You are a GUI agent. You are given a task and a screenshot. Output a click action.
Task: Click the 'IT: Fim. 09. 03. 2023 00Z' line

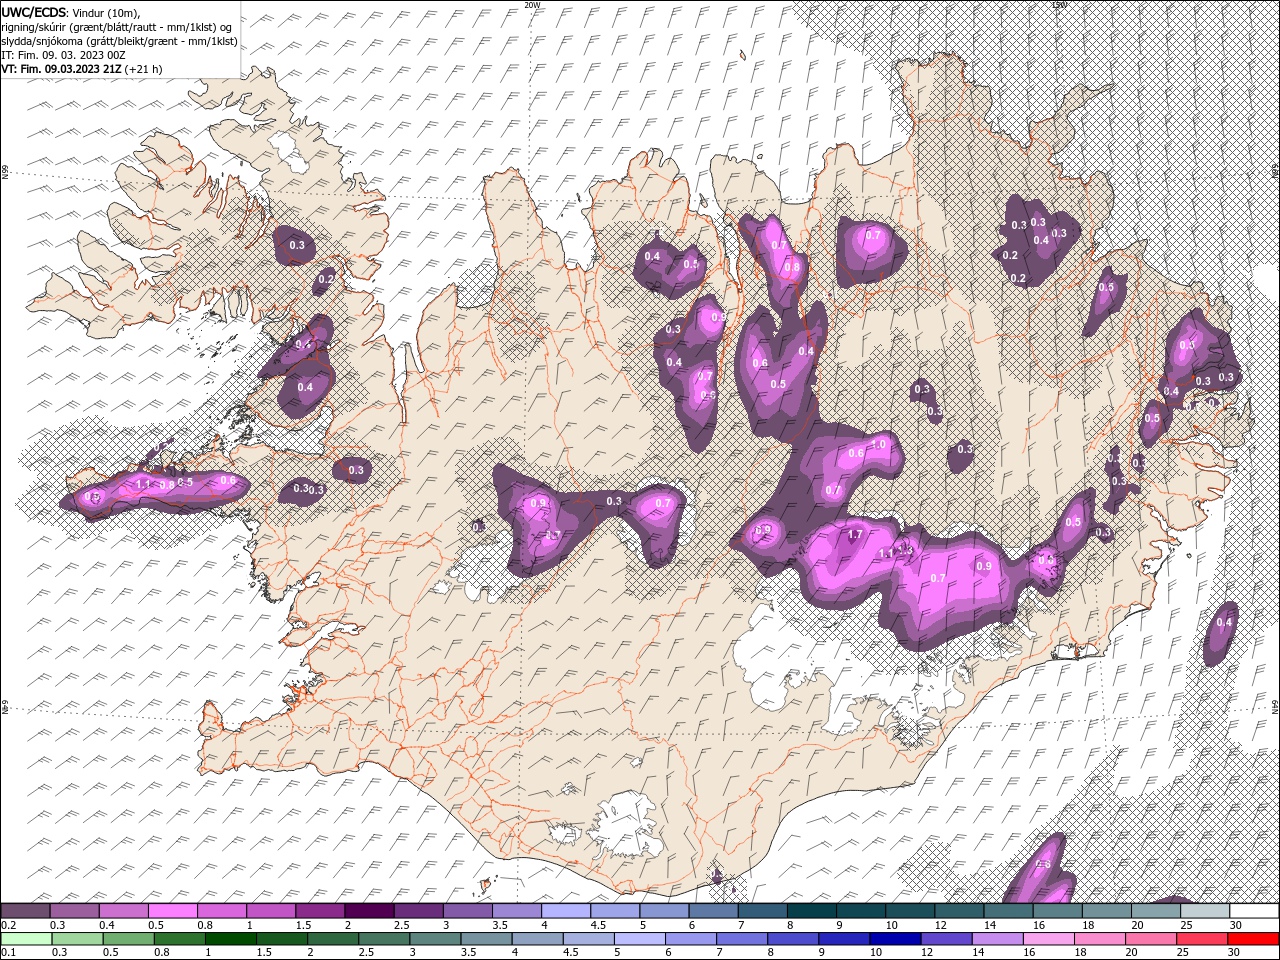coord(62,55)
